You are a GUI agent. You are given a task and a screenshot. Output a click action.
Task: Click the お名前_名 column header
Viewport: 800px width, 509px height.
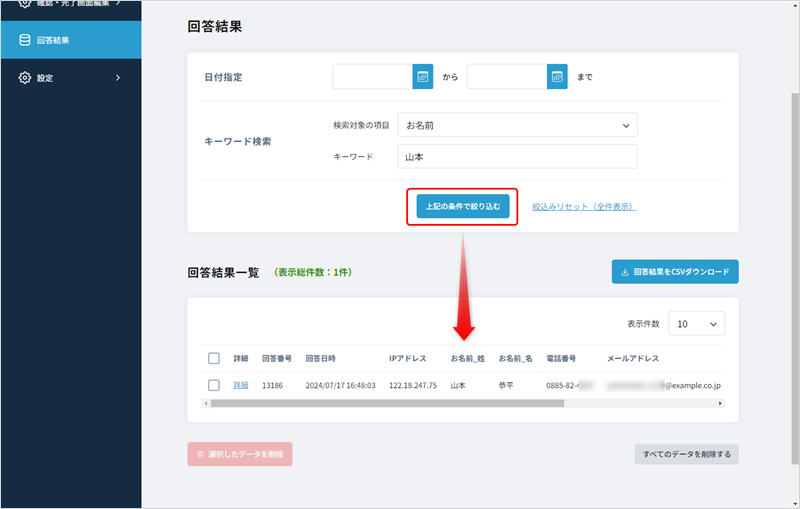(515, 359)
